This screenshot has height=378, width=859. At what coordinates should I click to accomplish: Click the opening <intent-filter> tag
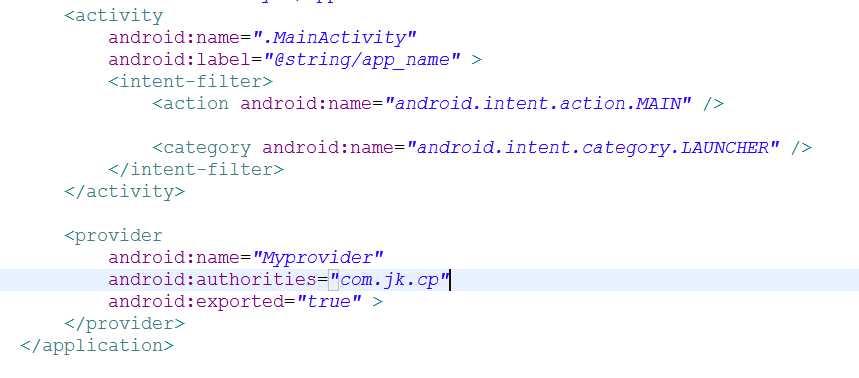[x=190, y=82]
